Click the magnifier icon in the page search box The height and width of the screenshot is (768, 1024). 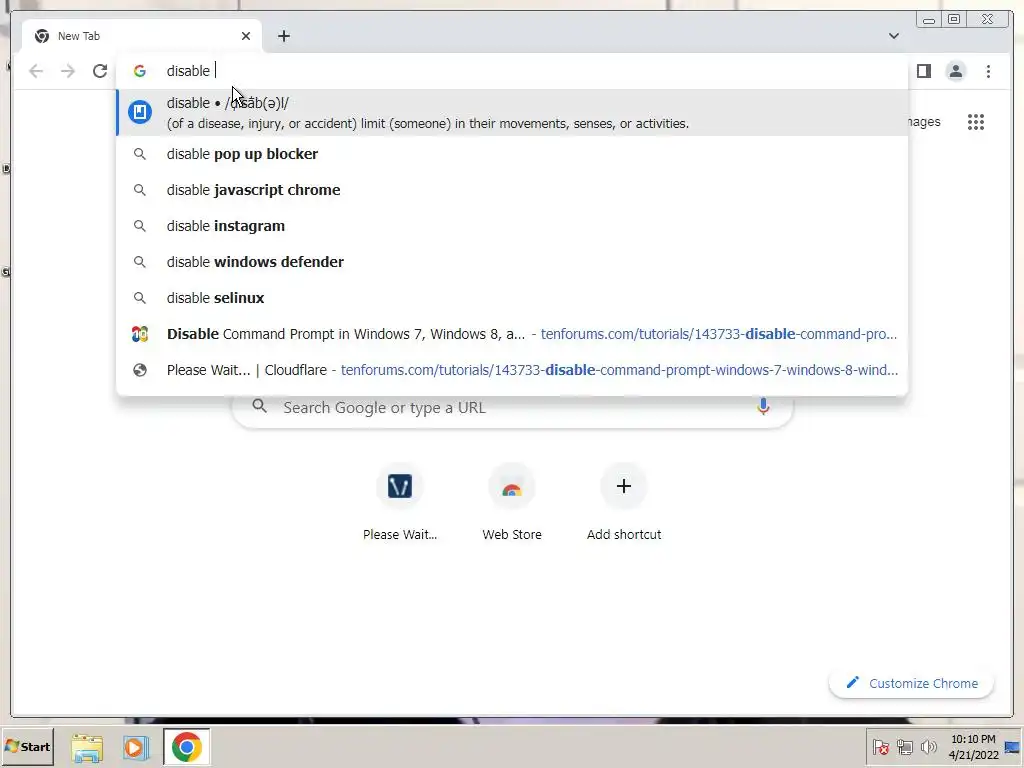259,406
